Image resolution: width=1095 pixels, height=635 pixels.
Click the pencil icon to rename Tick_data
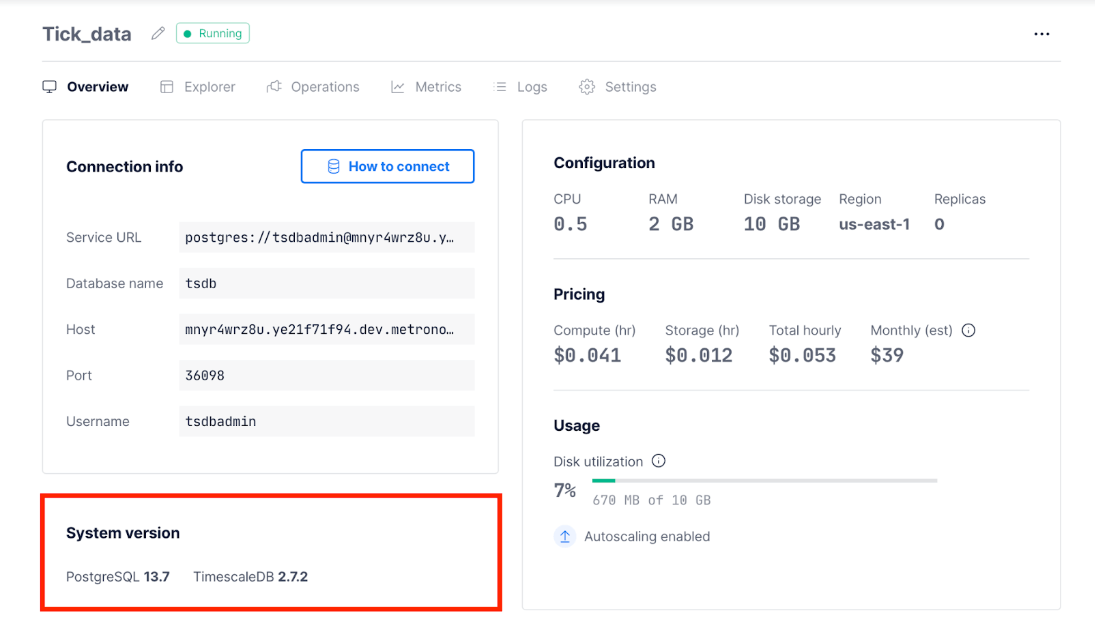[x=157, y=33]
